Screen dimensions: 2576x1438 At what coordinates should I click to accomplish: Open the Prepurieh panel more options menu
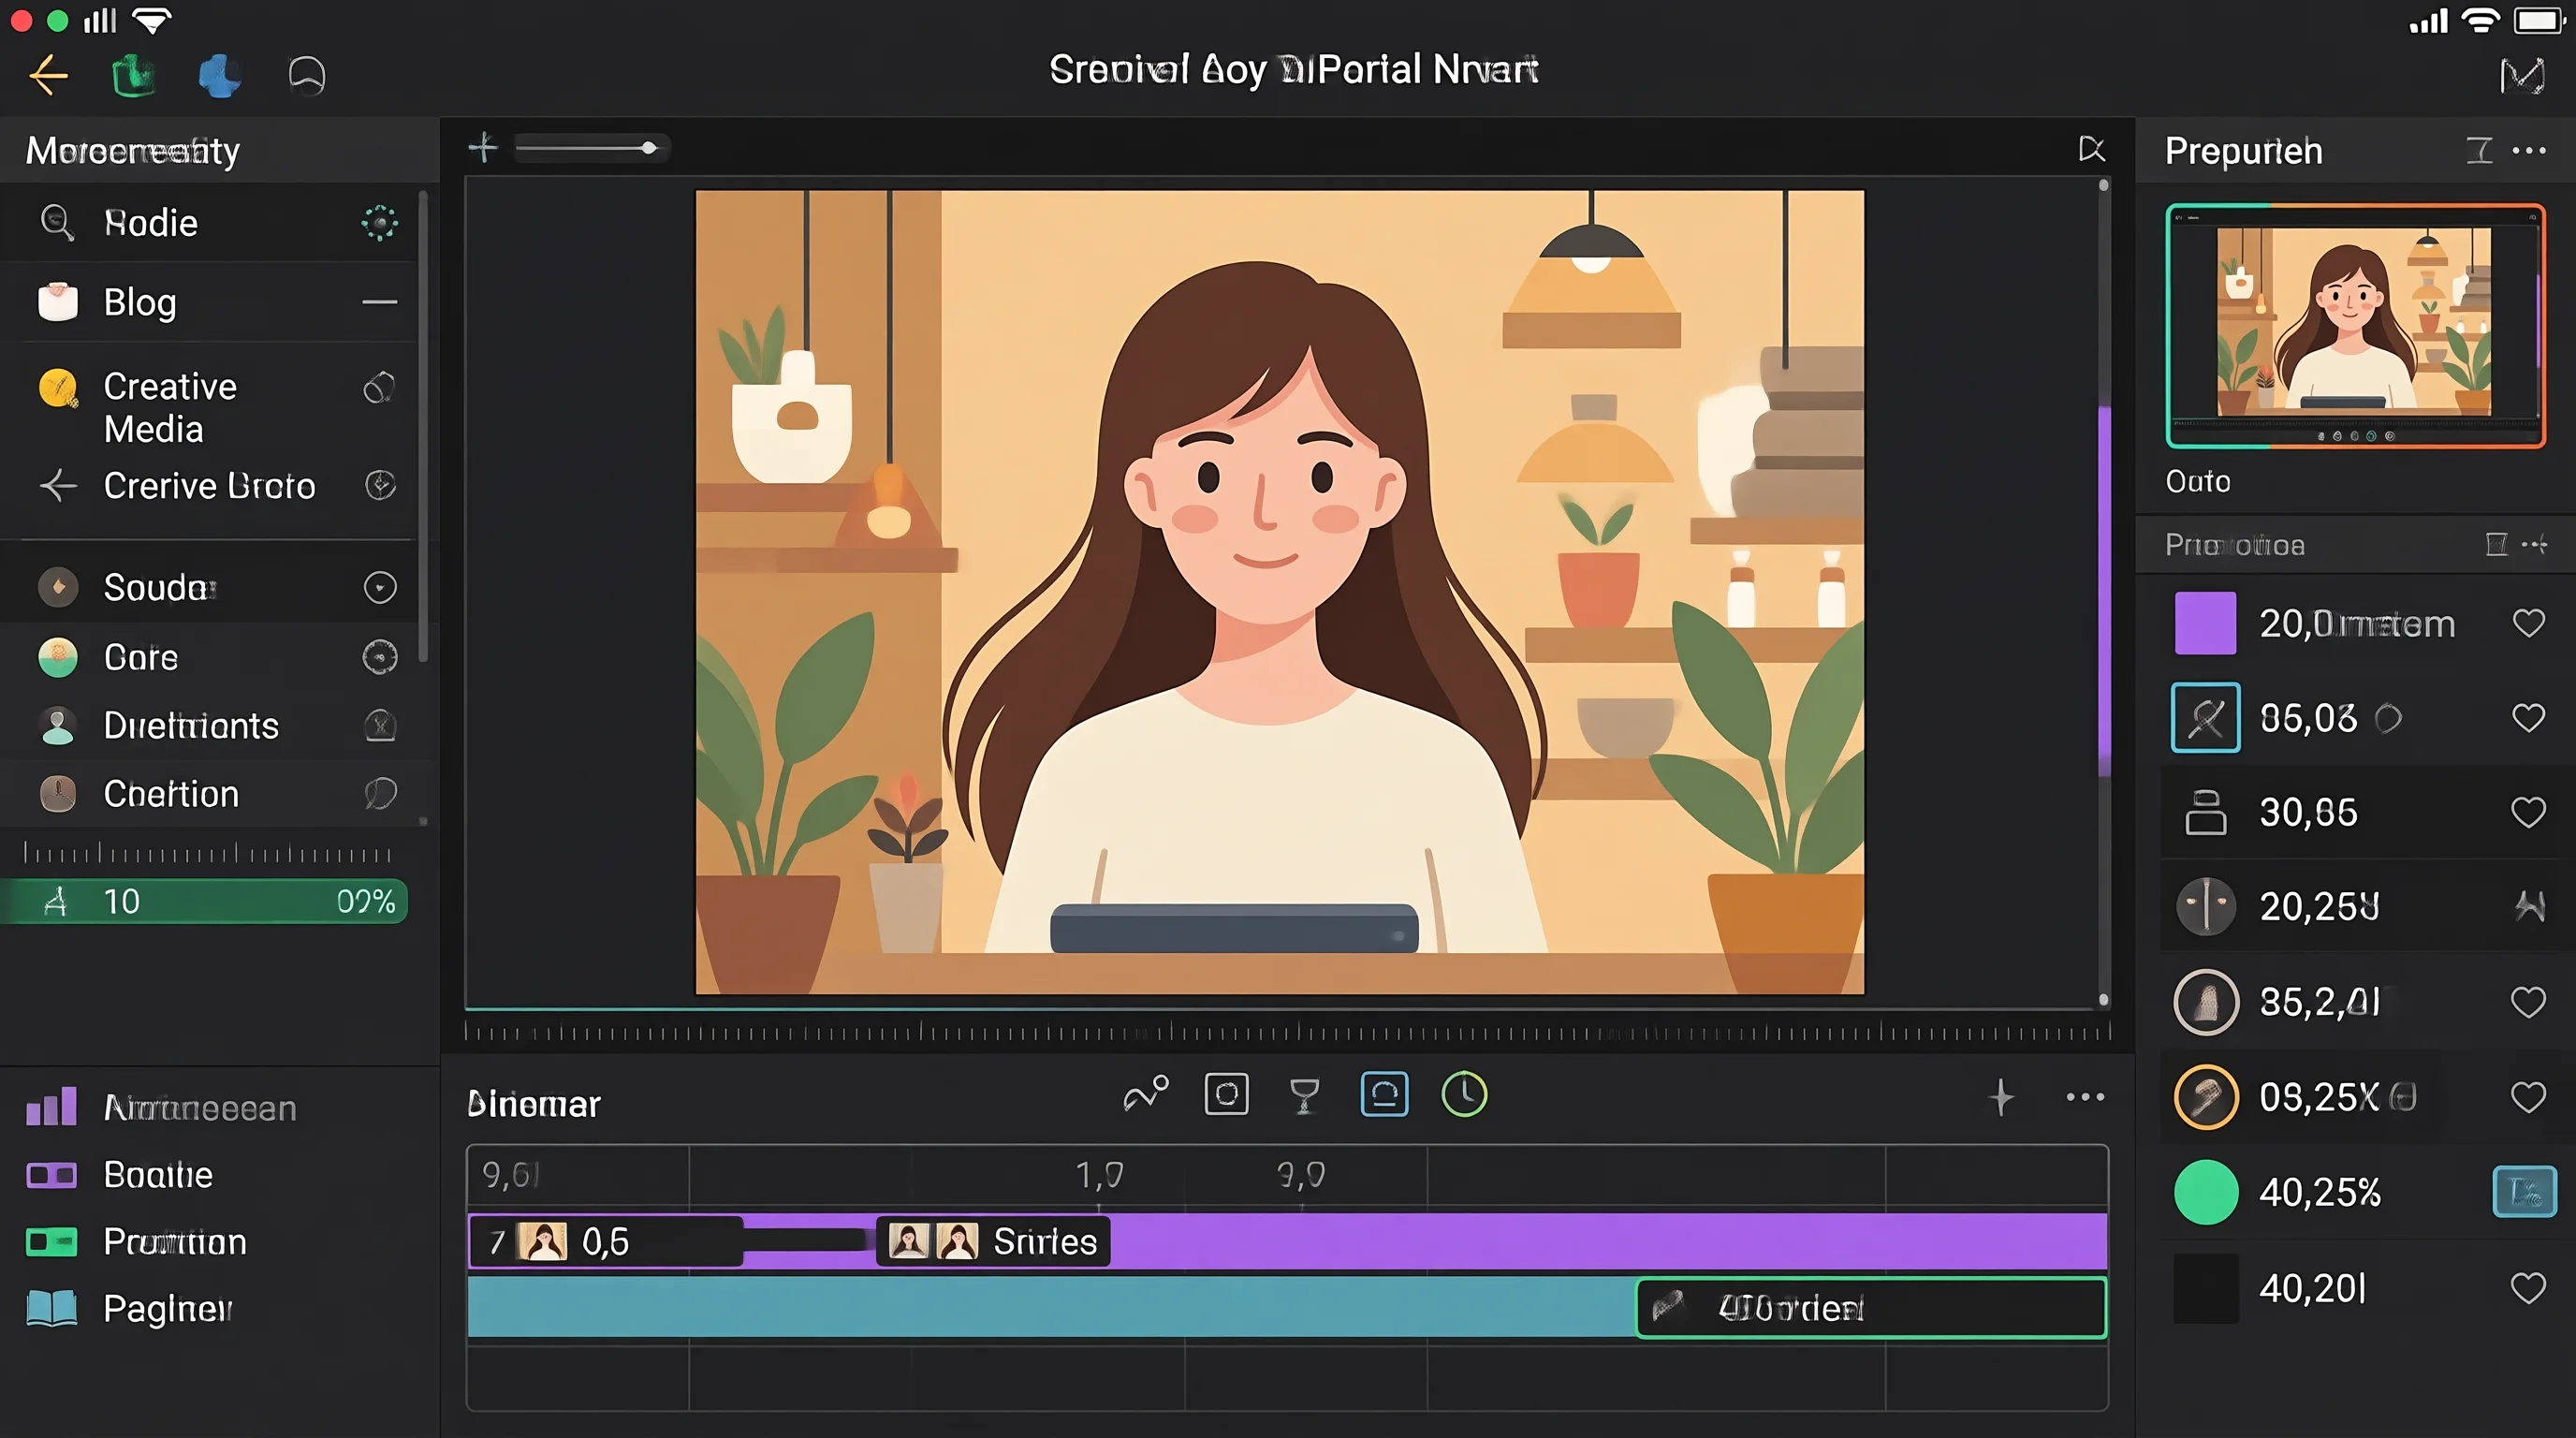(x=2529, y=151)
